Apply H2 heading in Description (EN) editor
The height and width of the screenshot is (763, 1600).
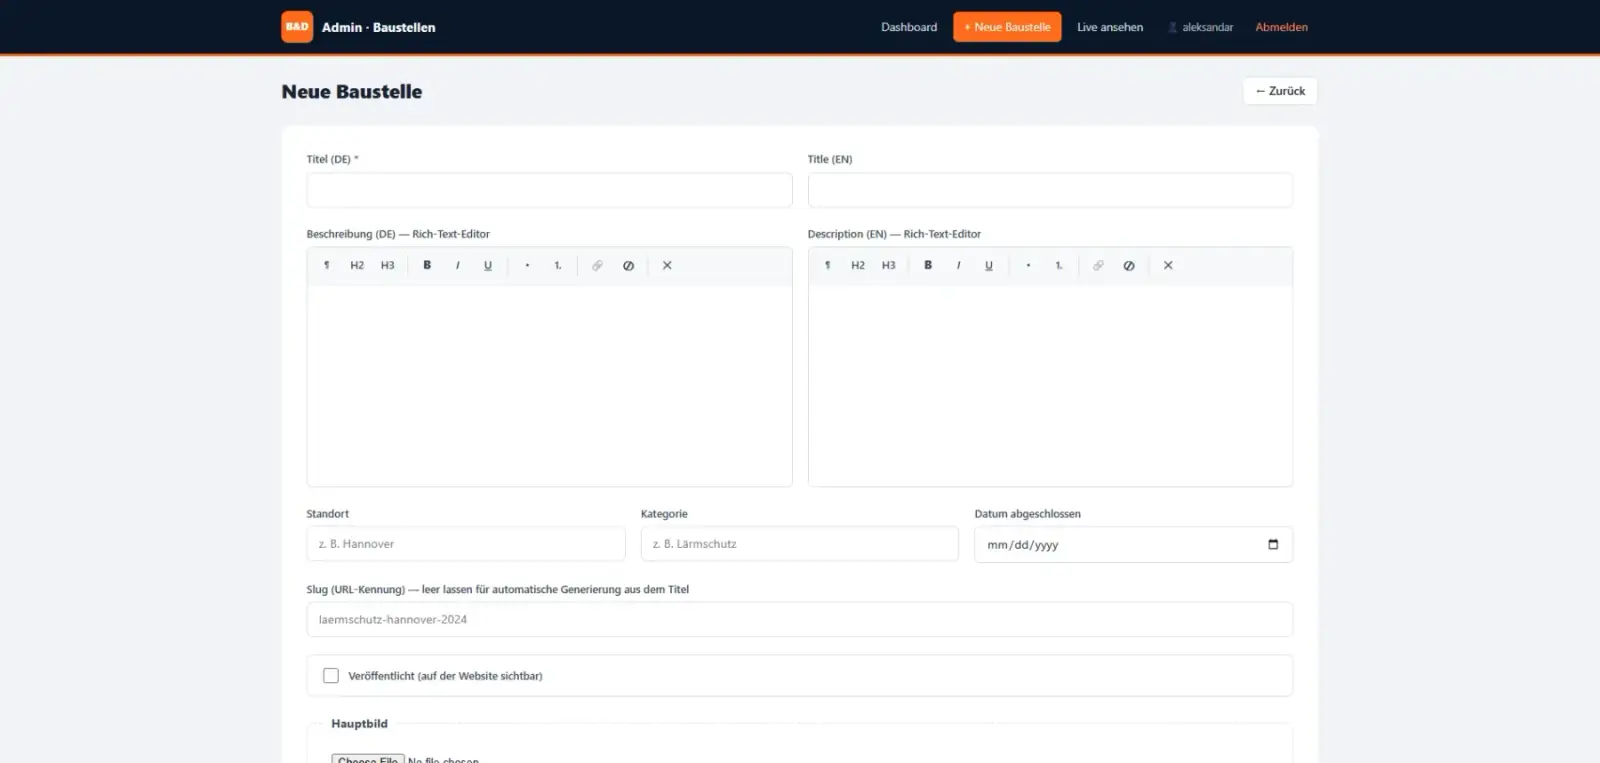pyautogui.click(x=858, y=266)
